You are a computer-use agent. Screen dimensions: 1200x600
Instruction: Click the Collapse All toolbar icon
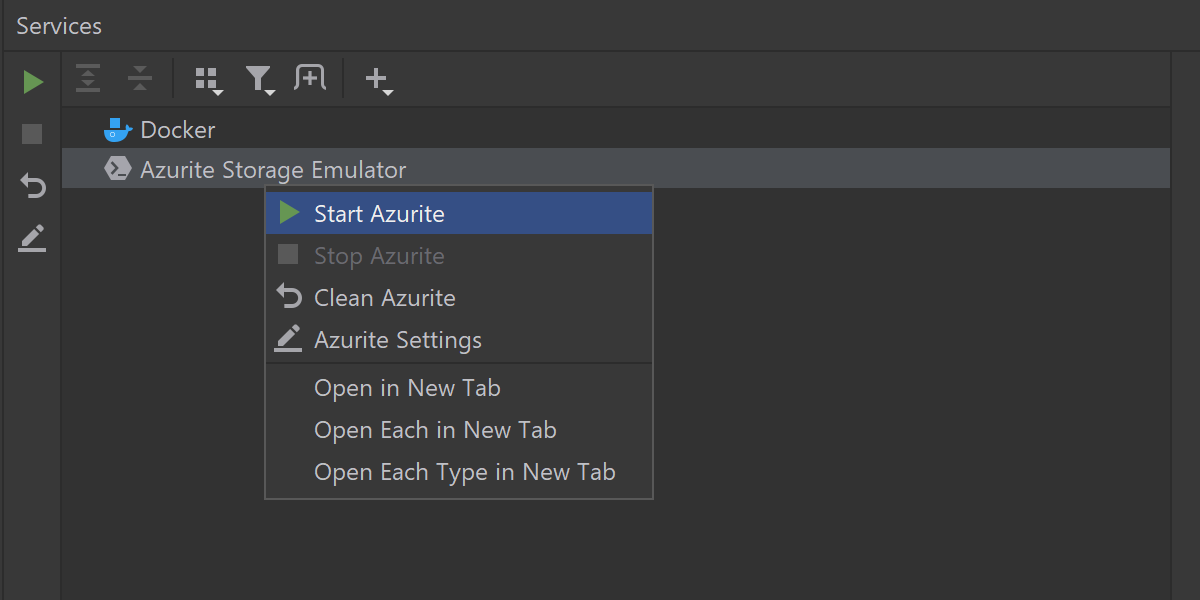[x=140, y=78]
